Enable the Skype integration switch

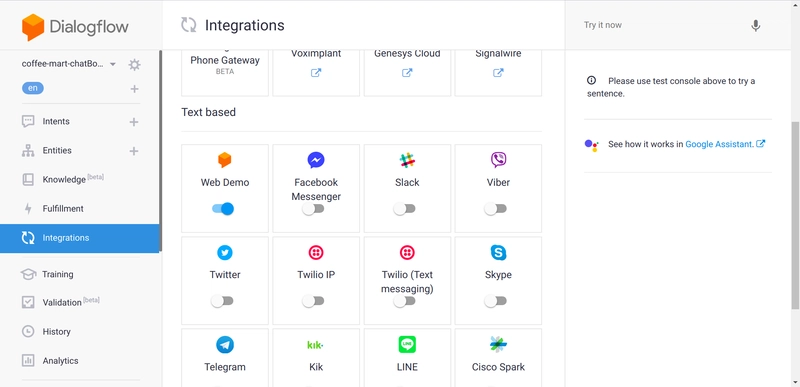pyautogui.click(x=495, y=301)
